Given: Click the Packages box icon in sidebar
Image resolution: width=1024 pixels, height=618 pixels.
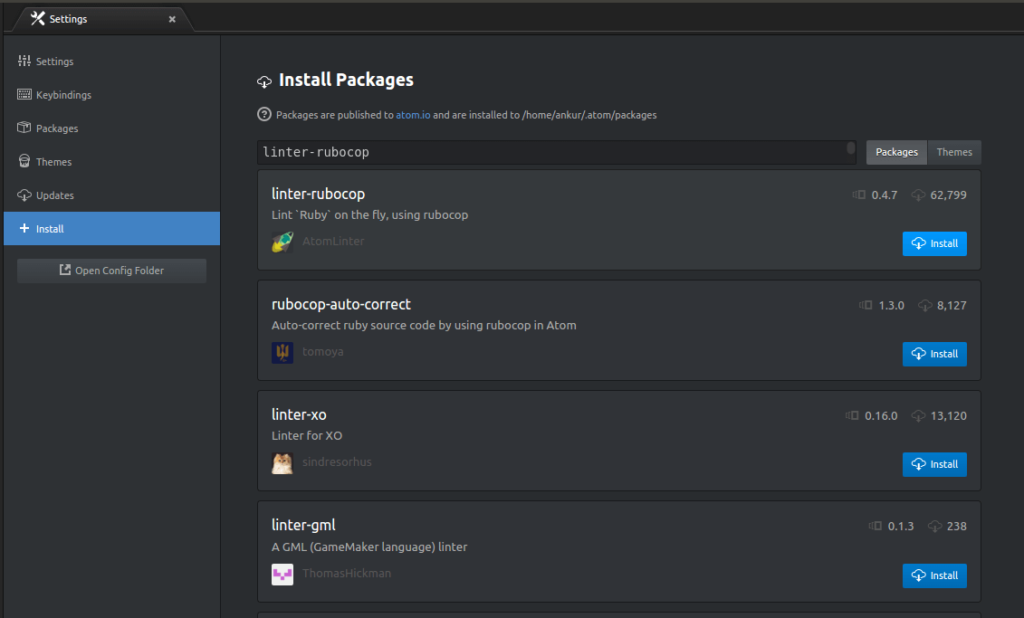Looking at the screenshot, I should 24,127.
